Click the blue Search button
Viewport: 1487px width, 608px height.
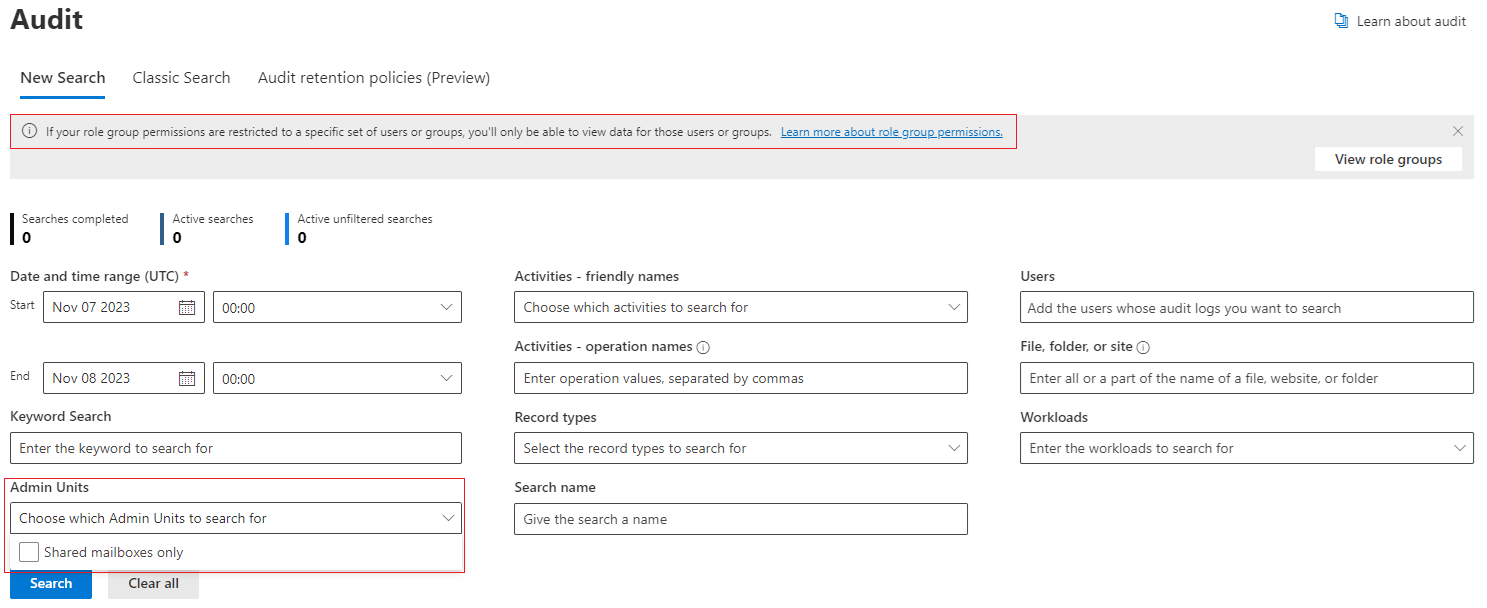[51, 584]
